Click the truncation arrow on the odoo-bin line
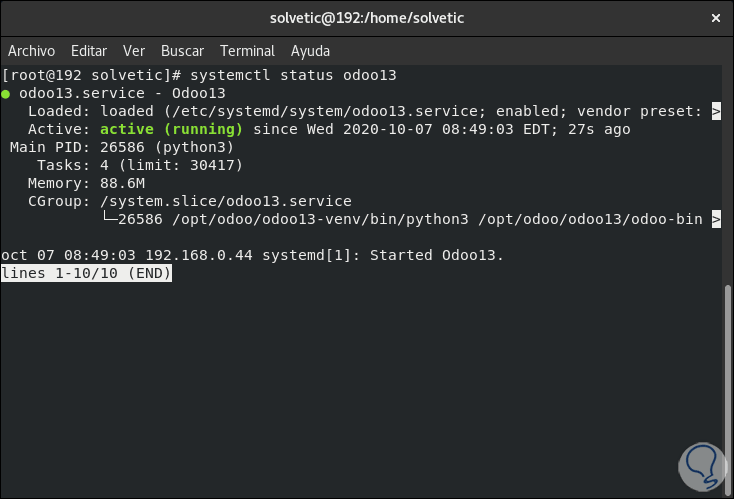 [x=716, y=219]
